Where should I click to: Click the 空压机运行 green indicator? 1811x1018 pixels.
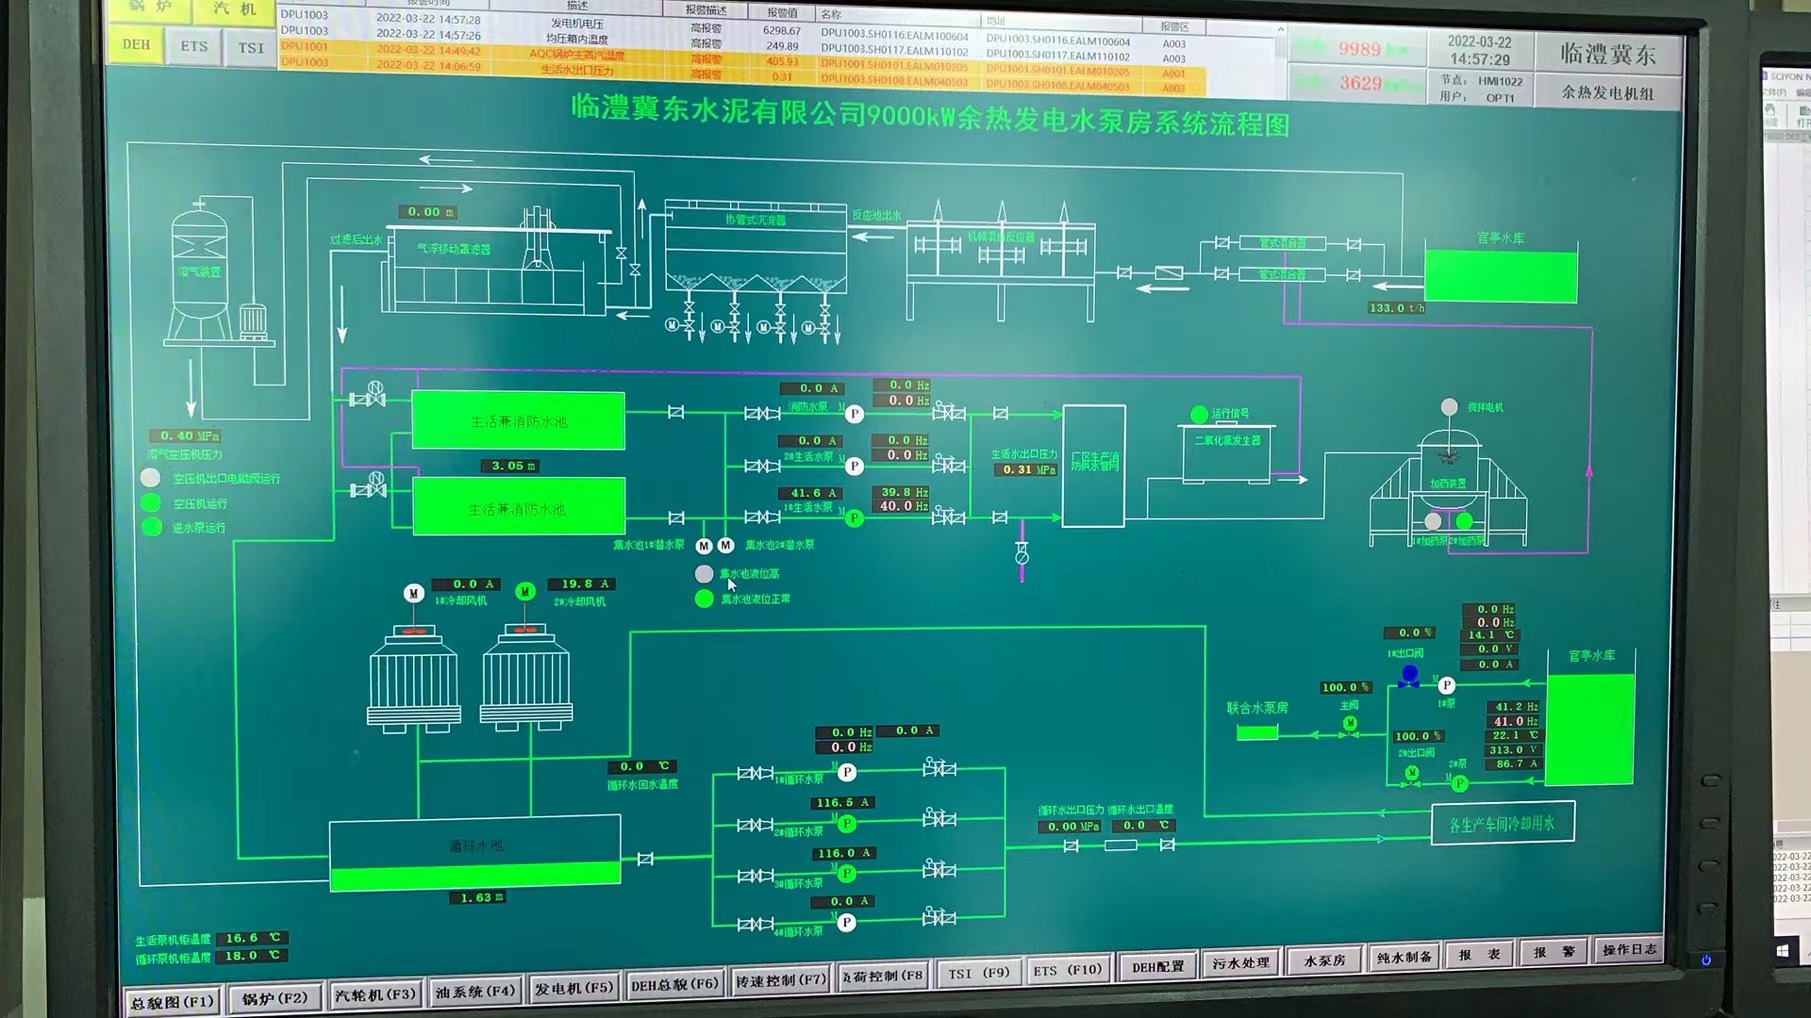(x=151, y=503)
